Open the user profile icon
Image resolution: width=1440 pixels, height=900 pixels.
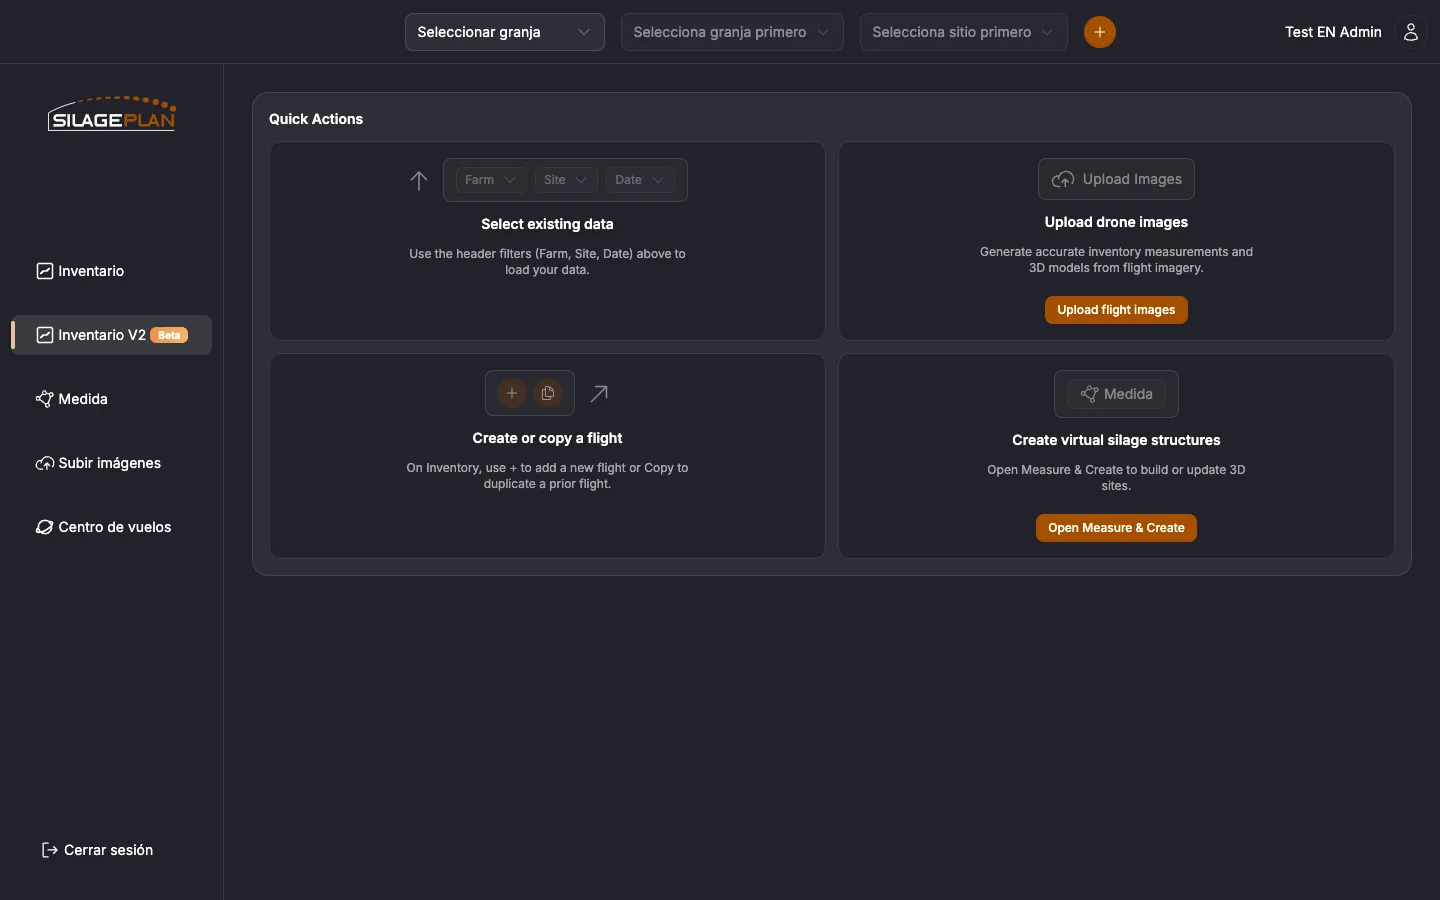coord(1410,32)
